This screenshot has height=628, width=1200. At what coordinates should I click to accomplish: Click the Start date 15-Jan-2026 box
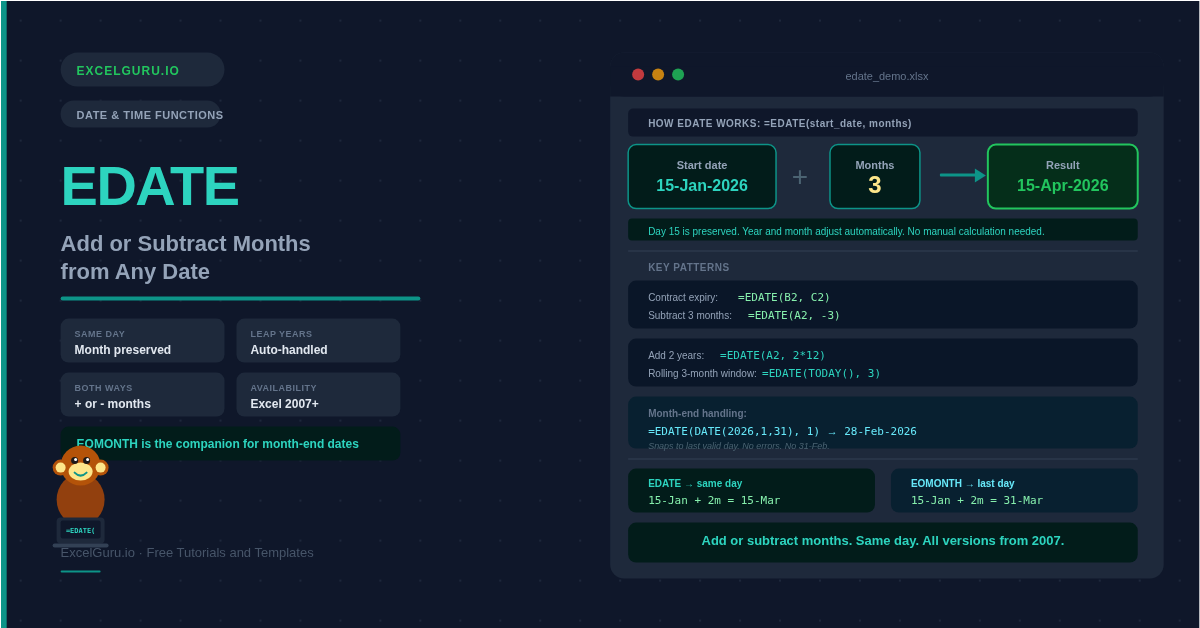click(x=702, y=177)
